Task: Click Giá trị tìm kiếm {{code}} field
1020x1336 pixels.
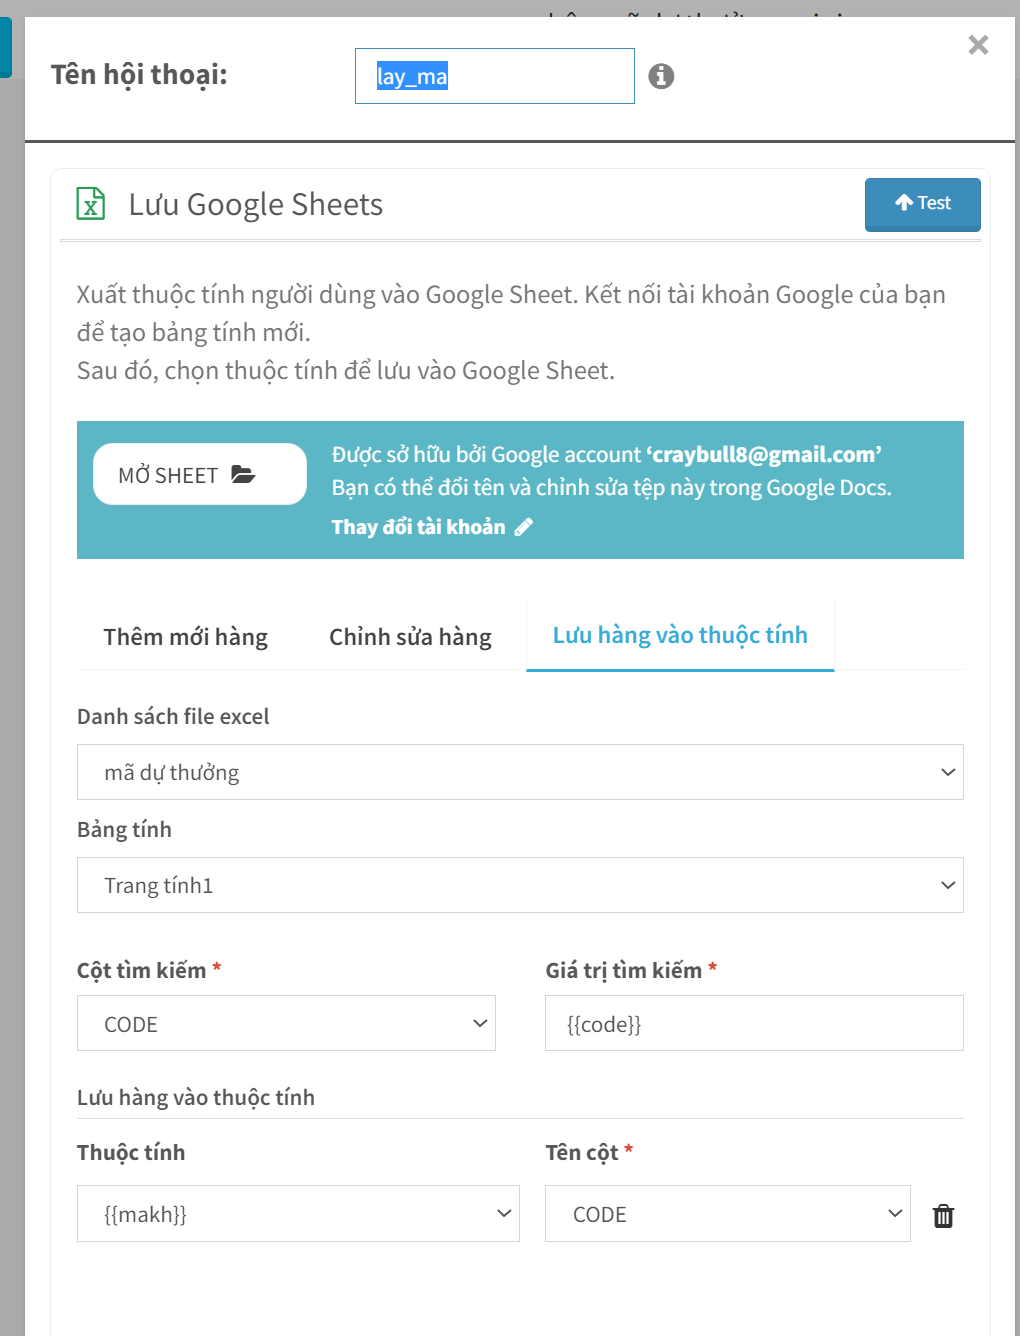Action: (754, 1023)
